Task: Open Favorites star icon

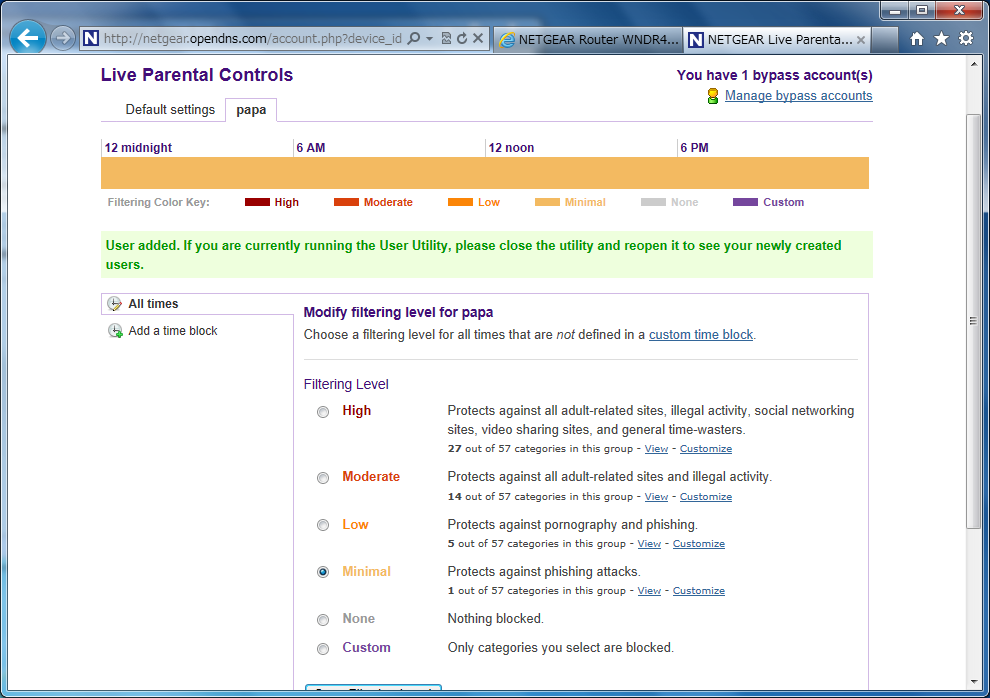Action: pos(941,39)
